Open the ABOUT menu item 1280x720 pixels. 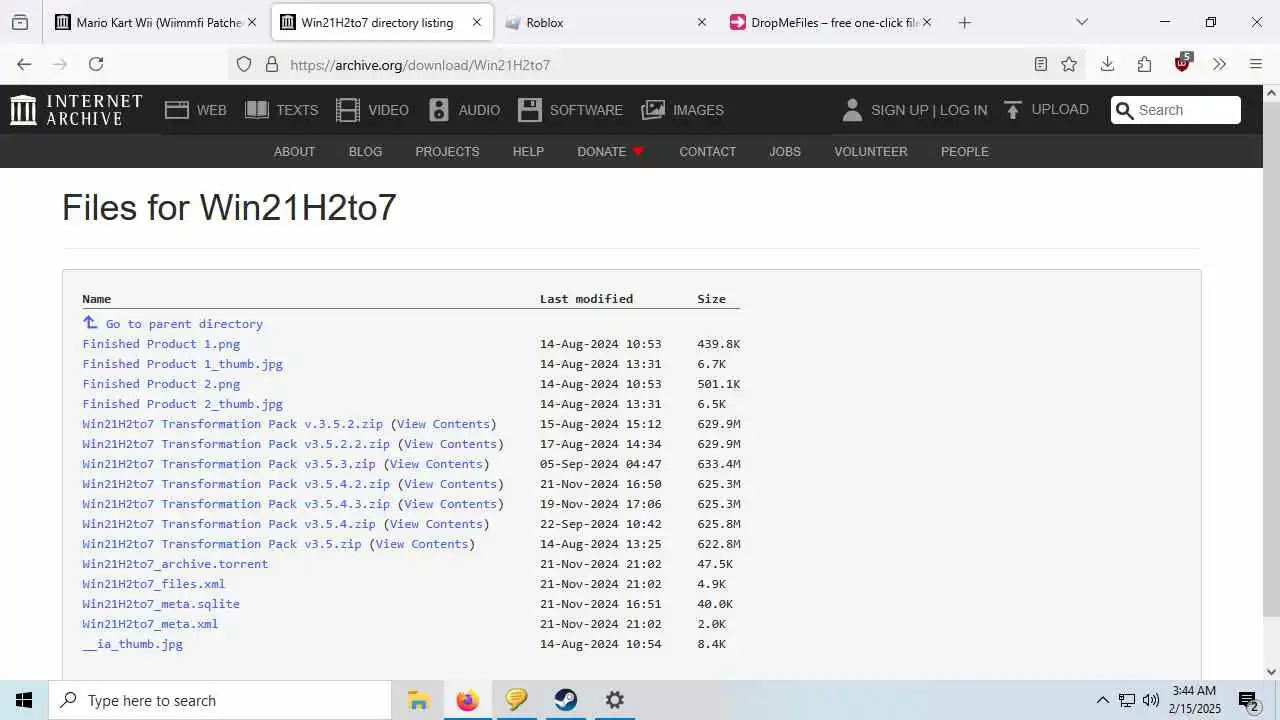tap(294, 152)
